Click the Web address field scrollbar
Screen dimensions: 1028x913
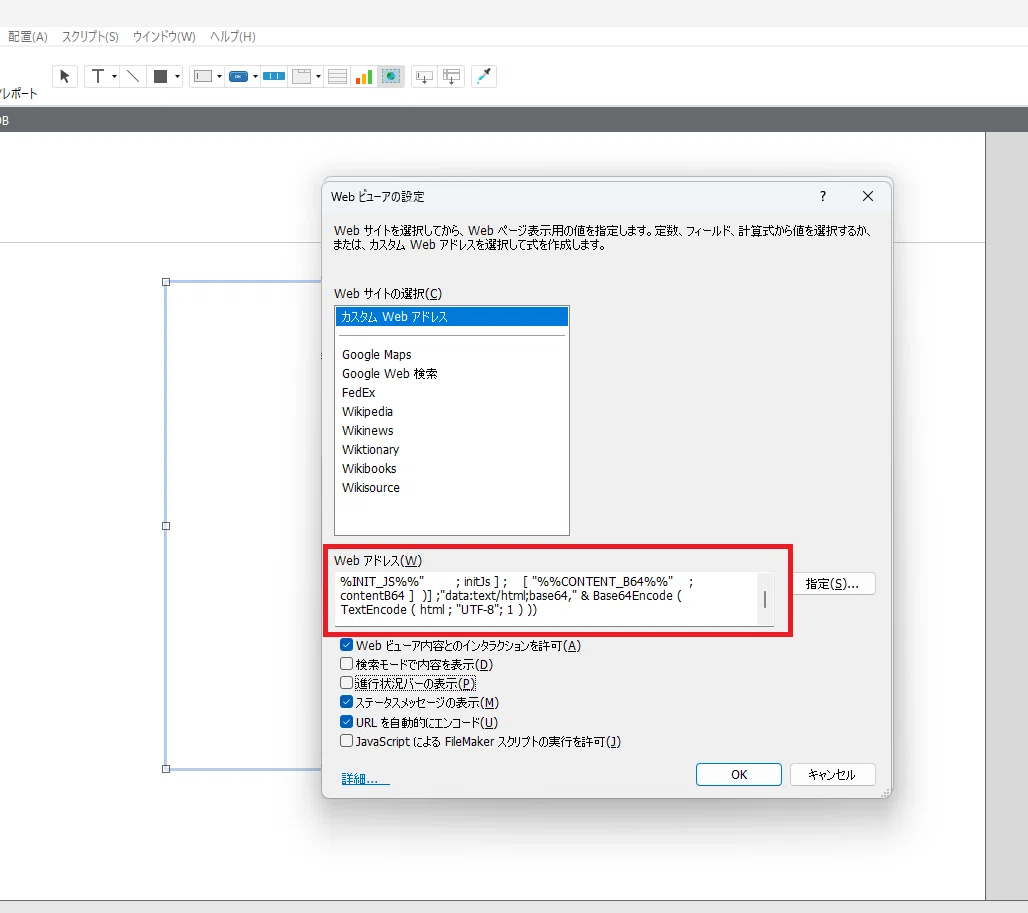click(x=765, y=599)
